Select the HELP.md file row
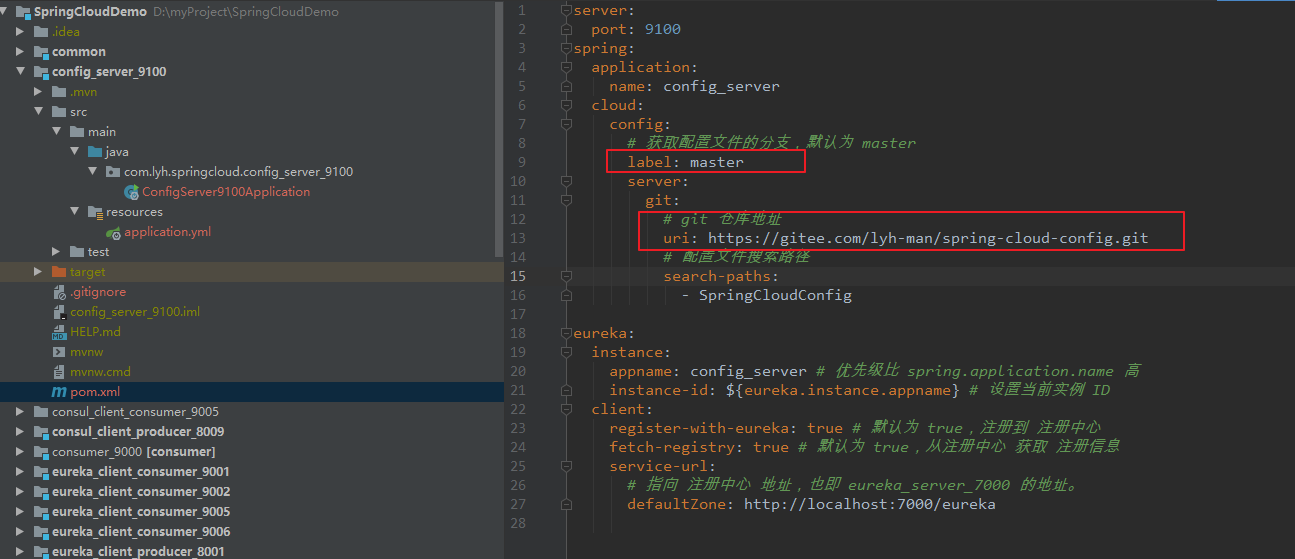 [251, 332]
